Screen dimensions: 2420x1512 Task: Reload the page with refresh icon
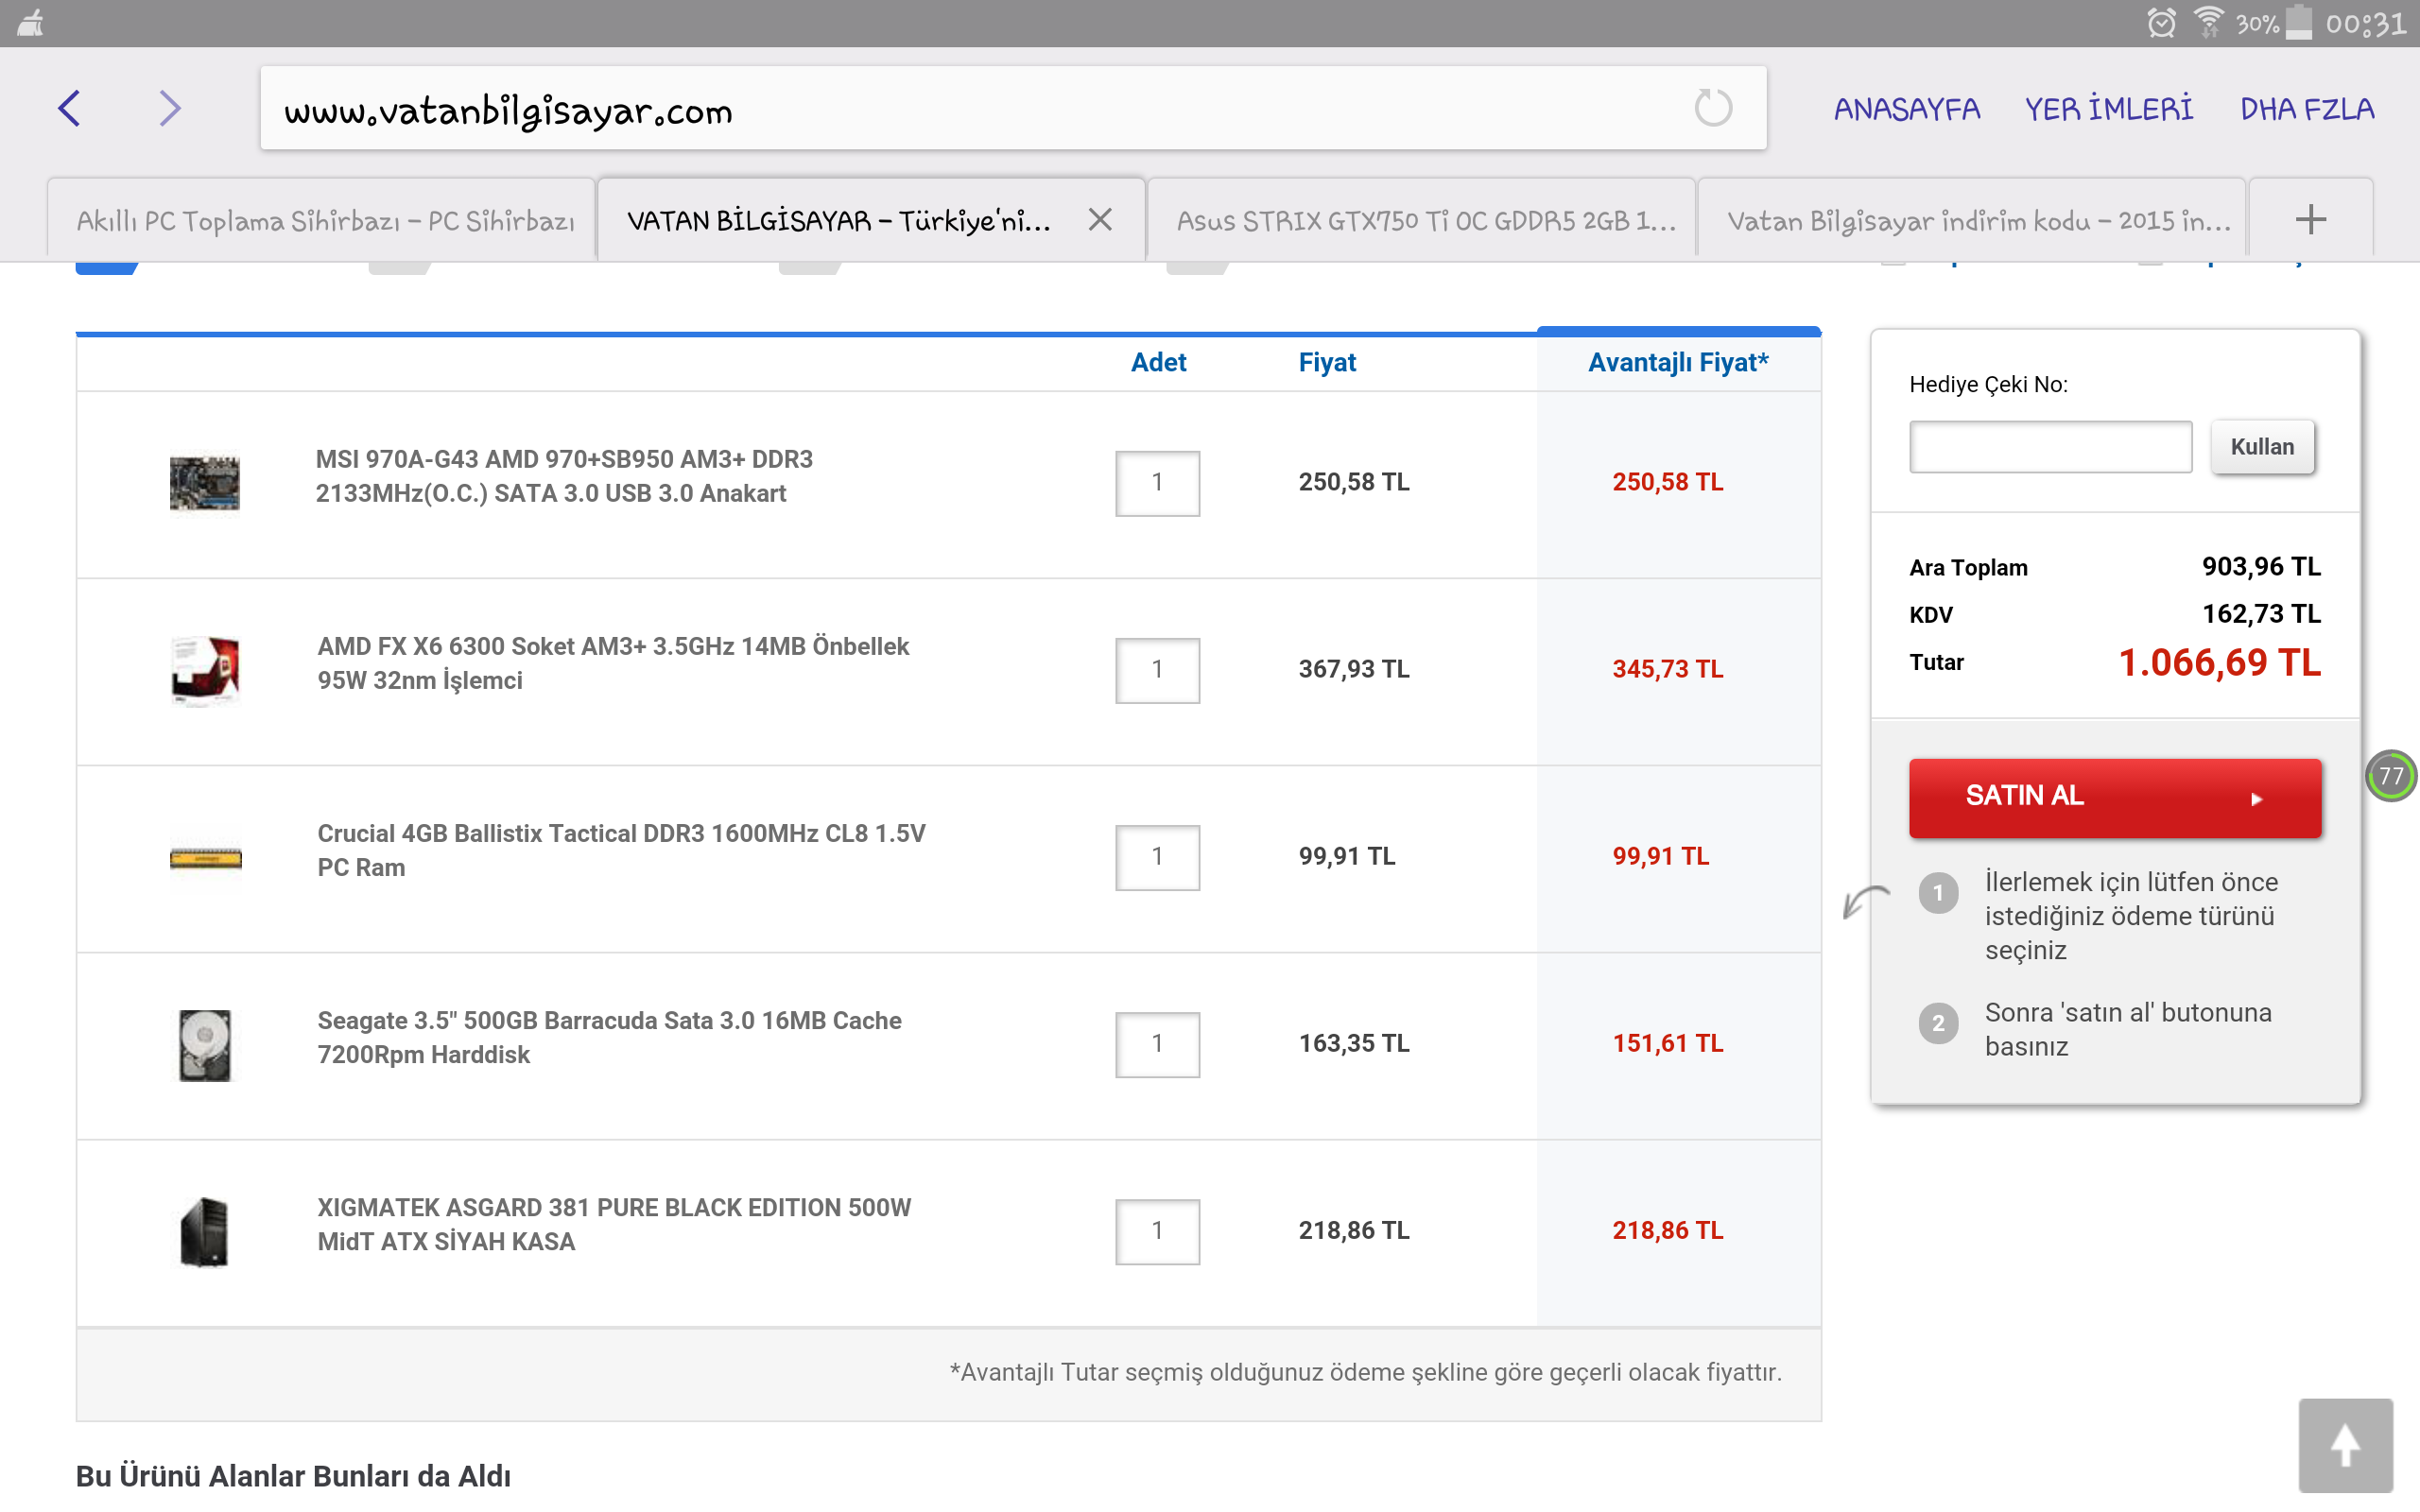coord(1712,108)
